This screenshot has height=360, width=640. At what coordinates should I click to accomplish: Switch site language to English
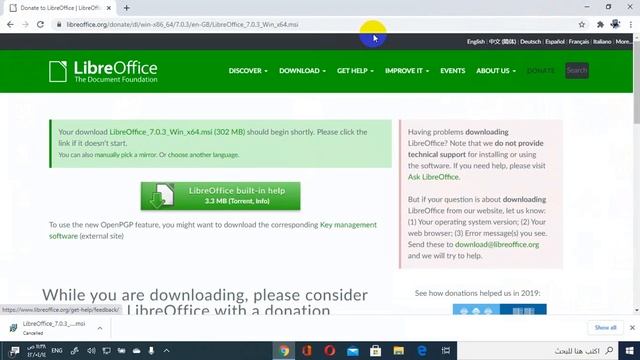pyautogui.click(x=476, y=42)
